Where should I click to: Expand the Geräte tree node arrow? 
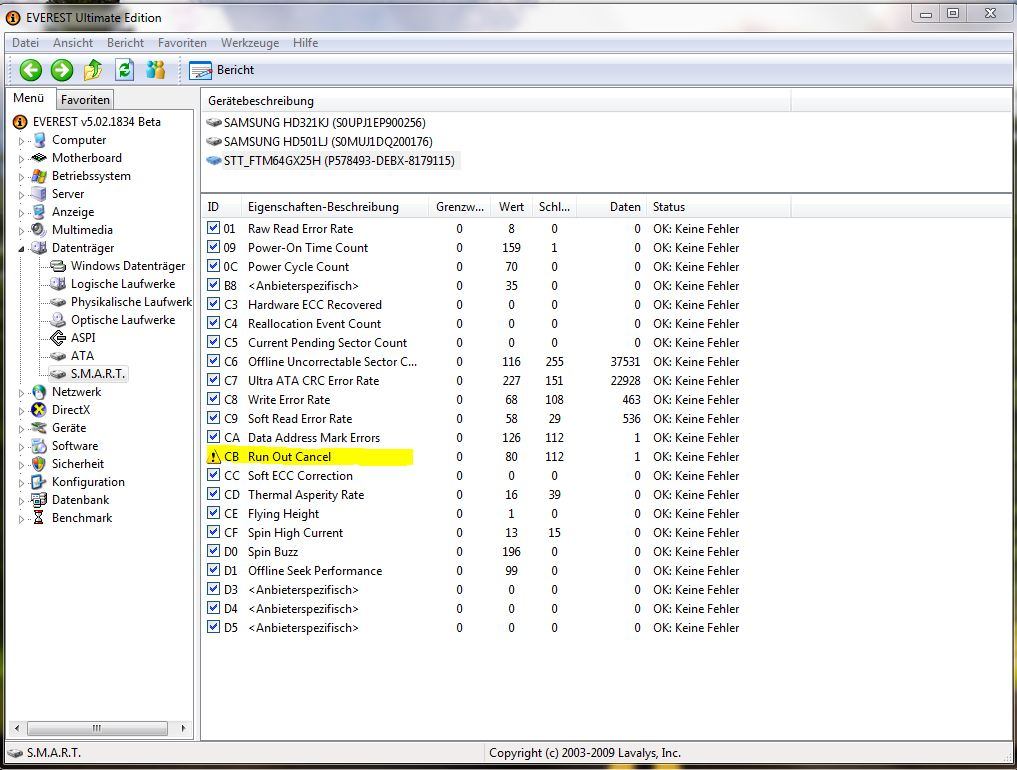[21, 429]
